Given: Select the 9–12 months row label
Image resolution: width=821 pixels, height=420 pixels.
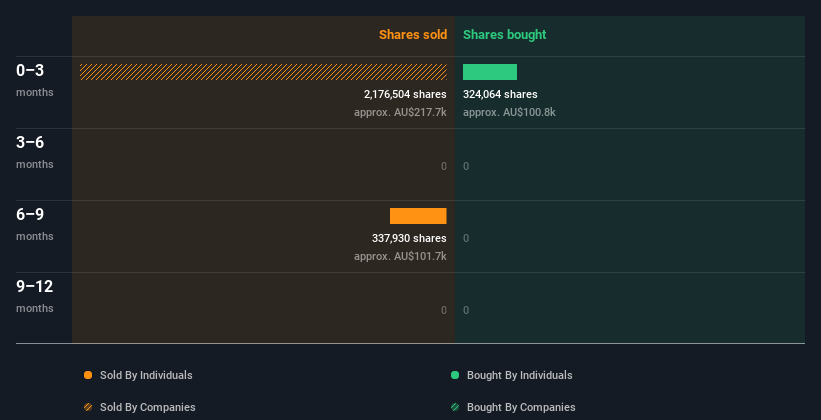Looking at the screenshot, I should point(35,295).
